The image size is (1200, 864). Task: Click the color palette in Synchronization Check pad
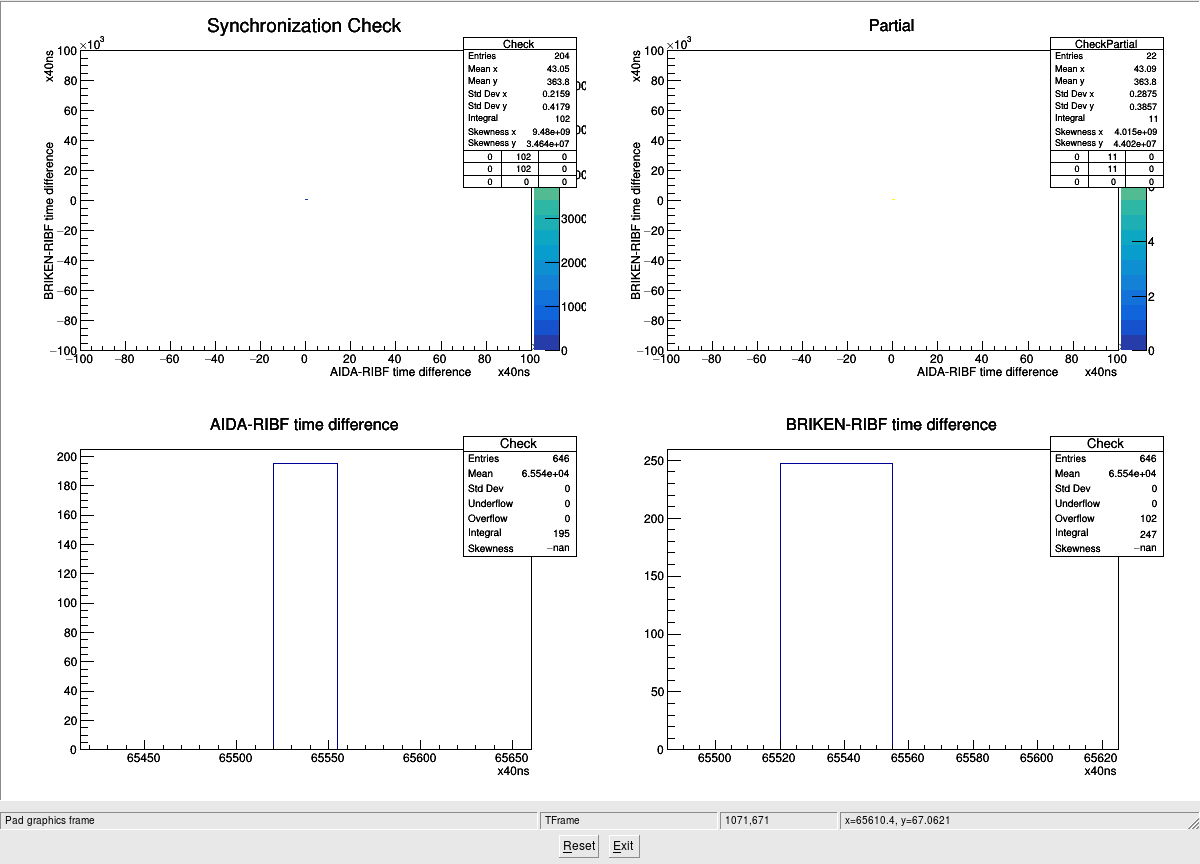pyautogui.click(x=546, y=268)
